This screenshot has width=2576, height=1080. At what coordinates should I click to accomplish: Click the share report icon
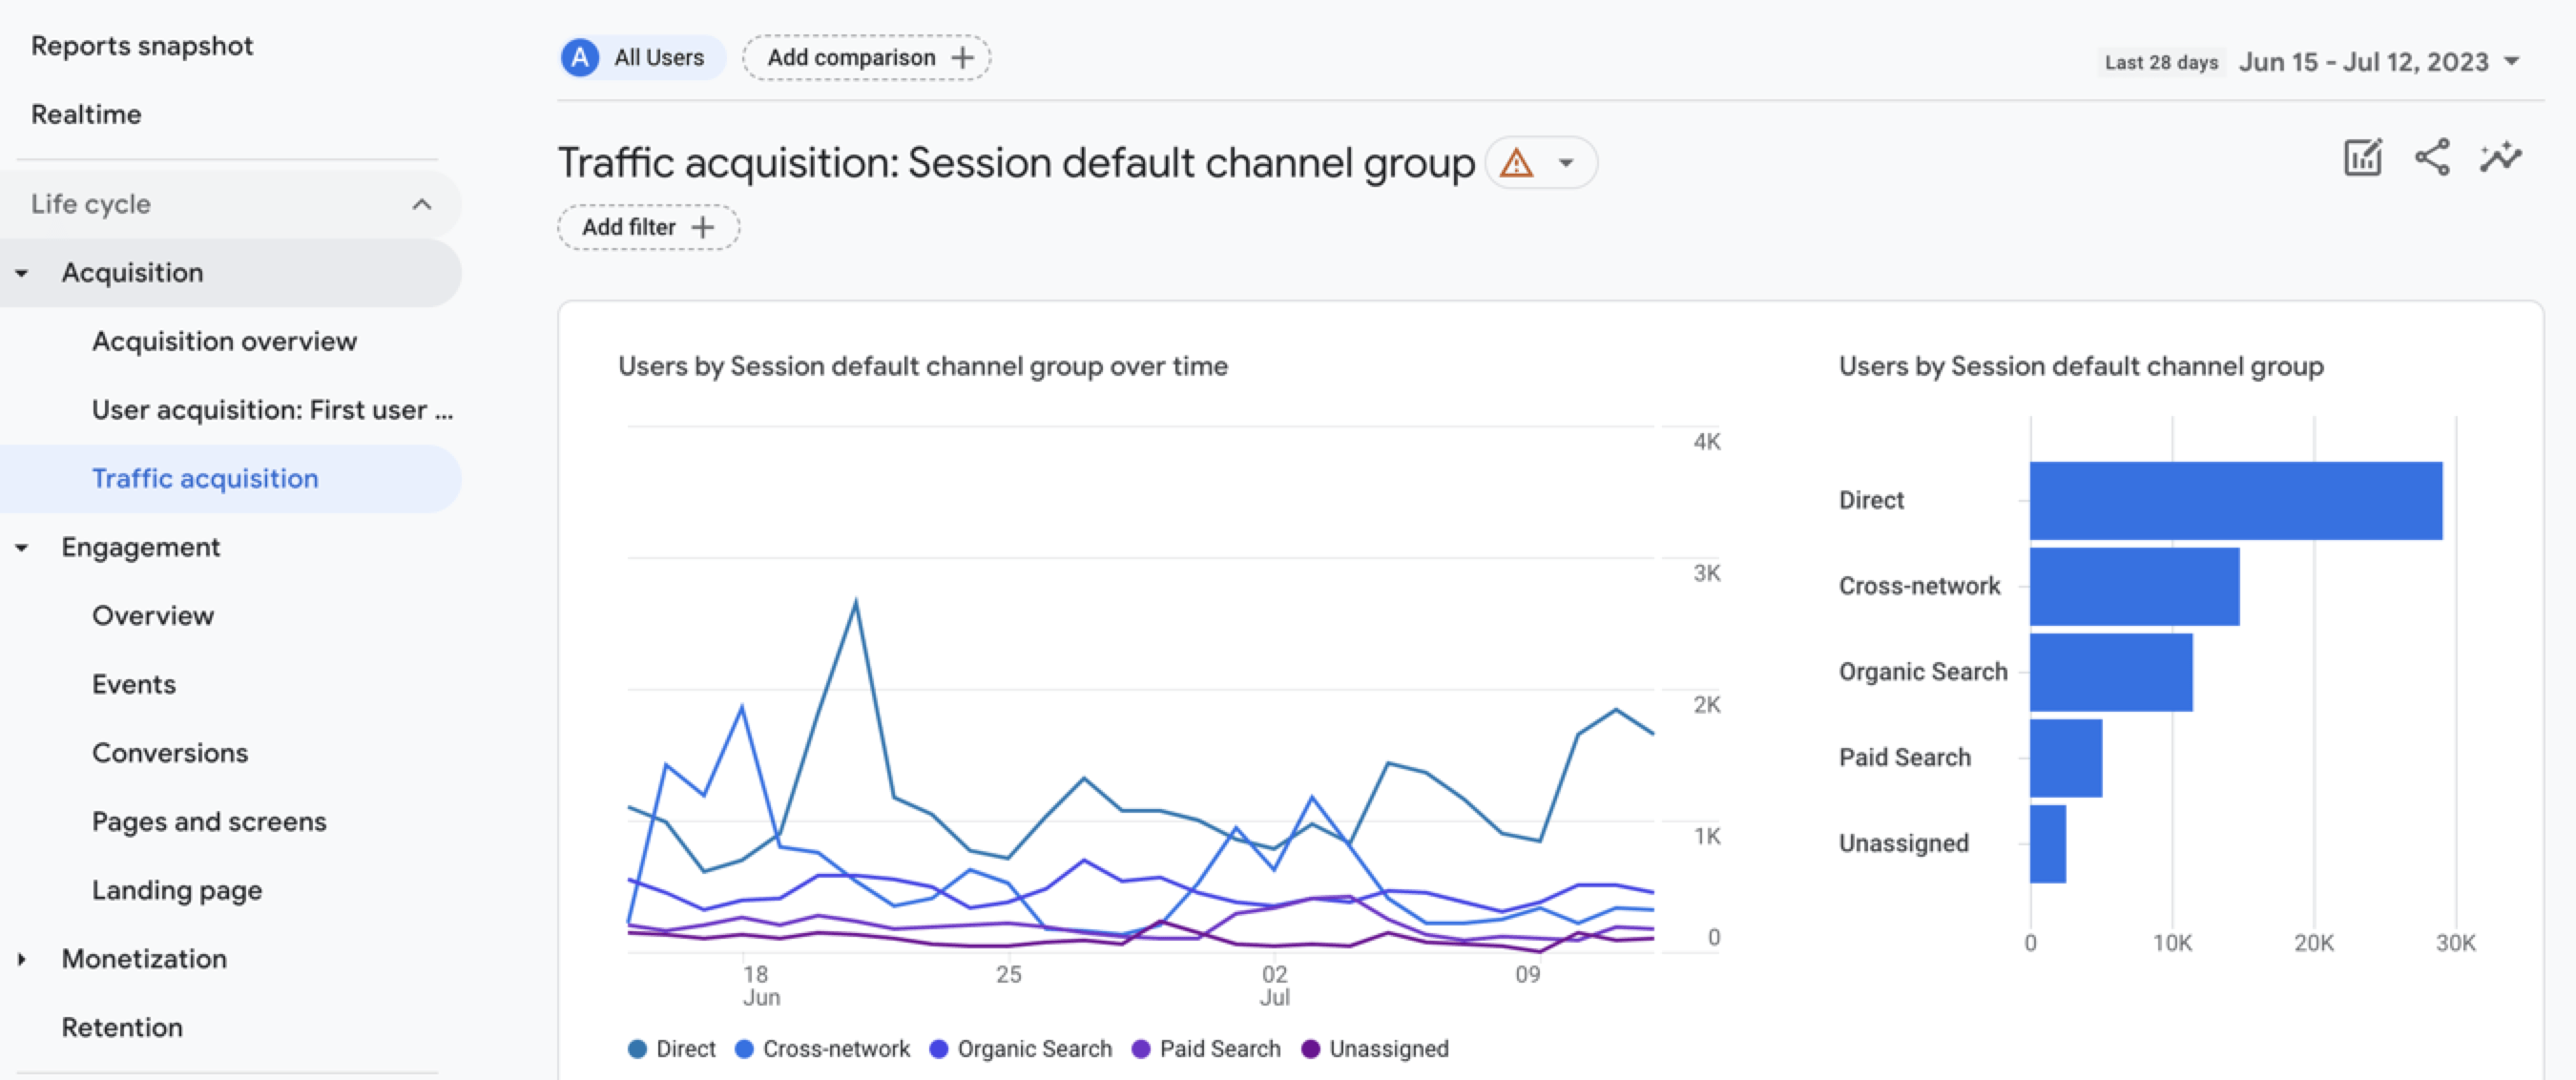click(2432, 158)
